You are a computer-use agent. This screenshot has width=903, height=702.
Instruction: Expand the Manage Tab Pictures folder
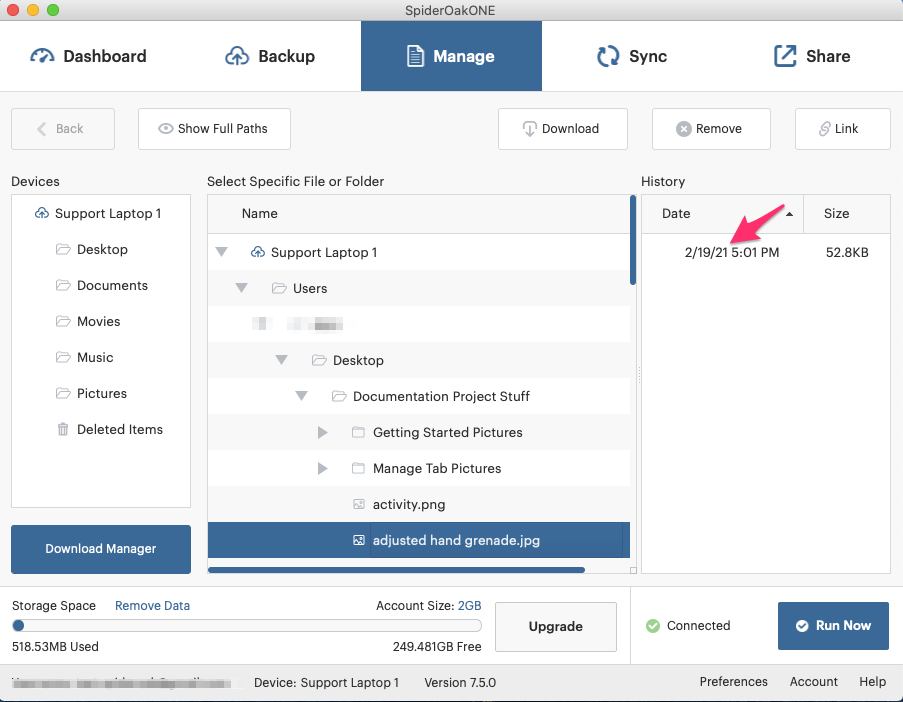pos(322,469)
